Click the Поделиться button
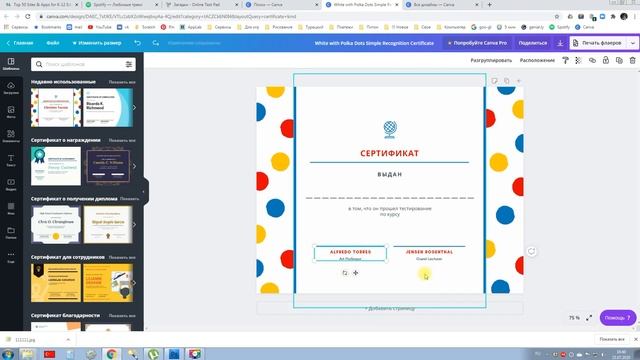The image size is (640, 360). click(533, 43)
